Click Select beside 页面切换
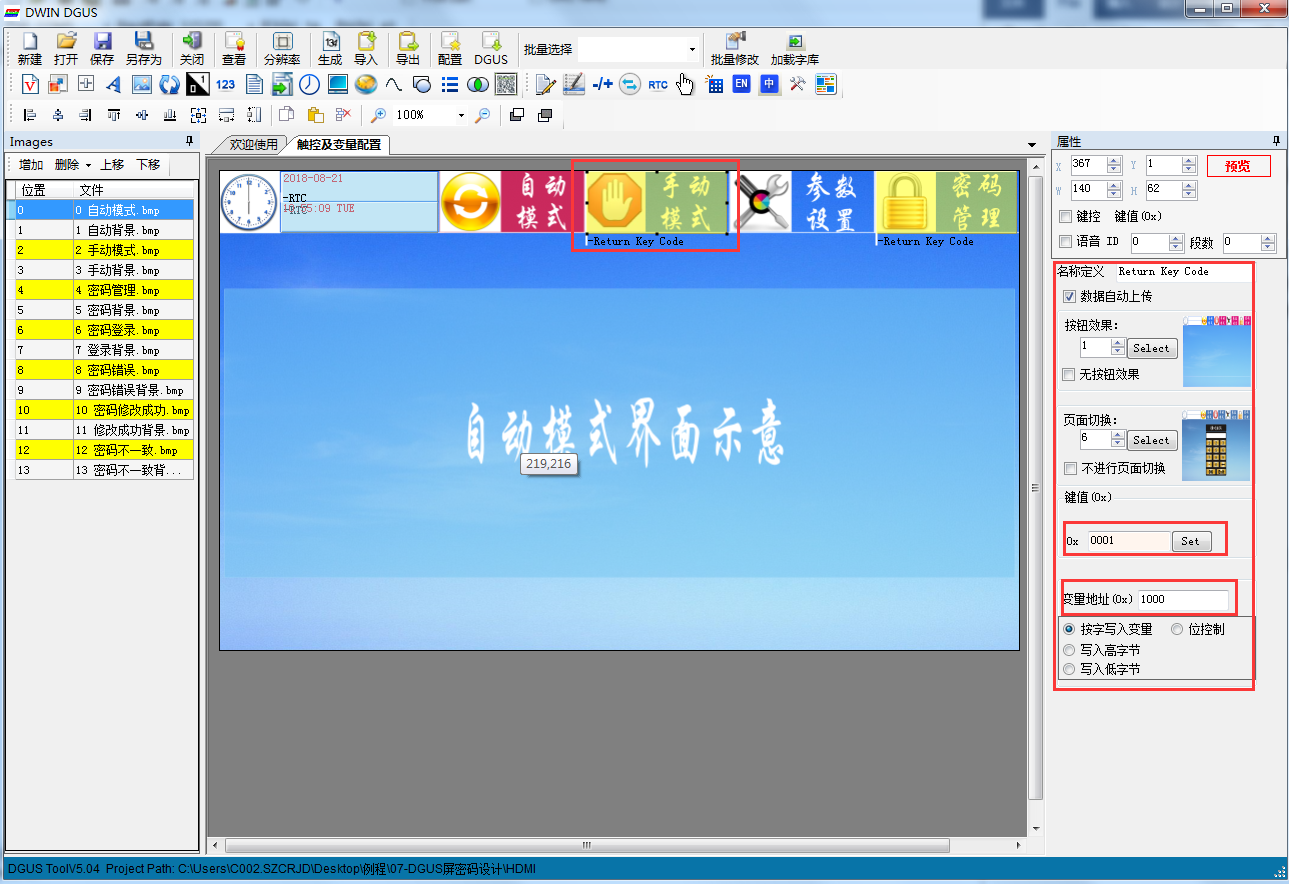1289x884 pixels. coord(1152,440)
